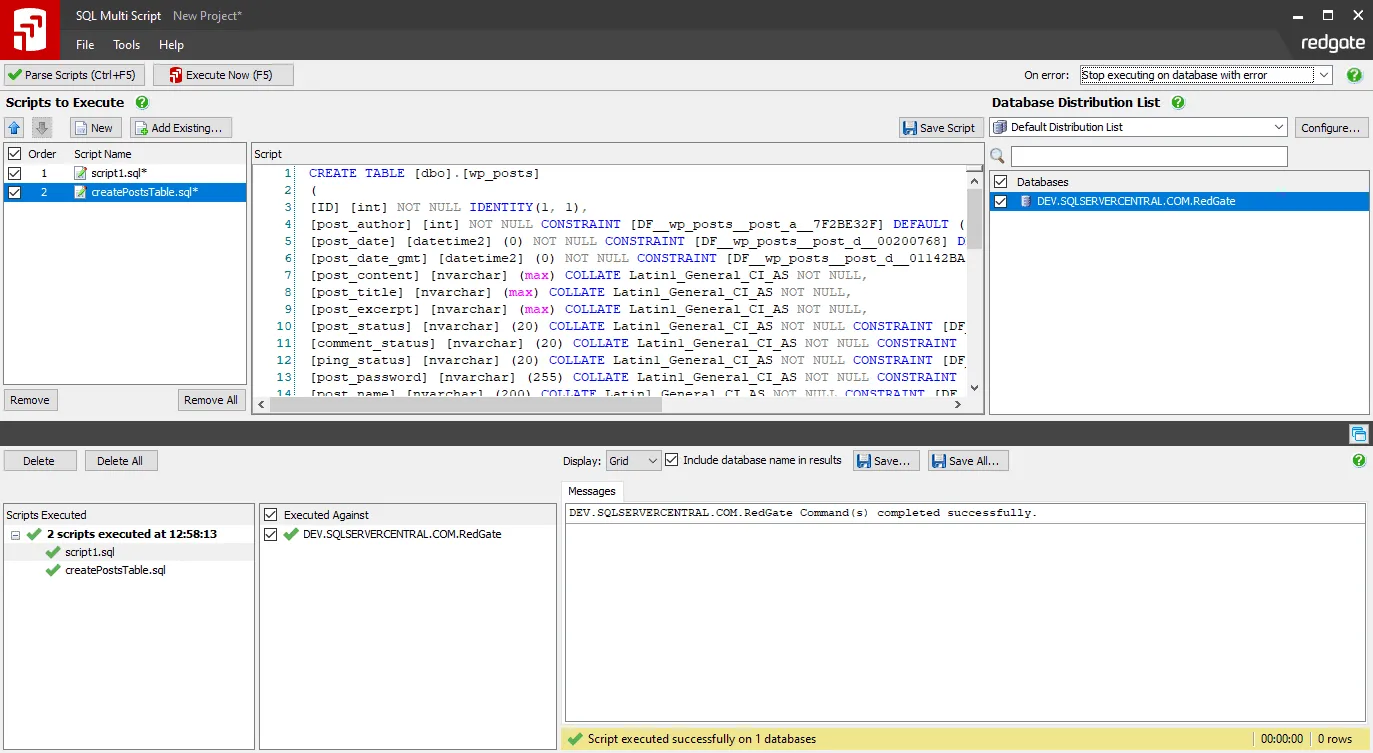Click the Save All results button
Viewport: 1373px width, 753px height.
coord(968,461)
